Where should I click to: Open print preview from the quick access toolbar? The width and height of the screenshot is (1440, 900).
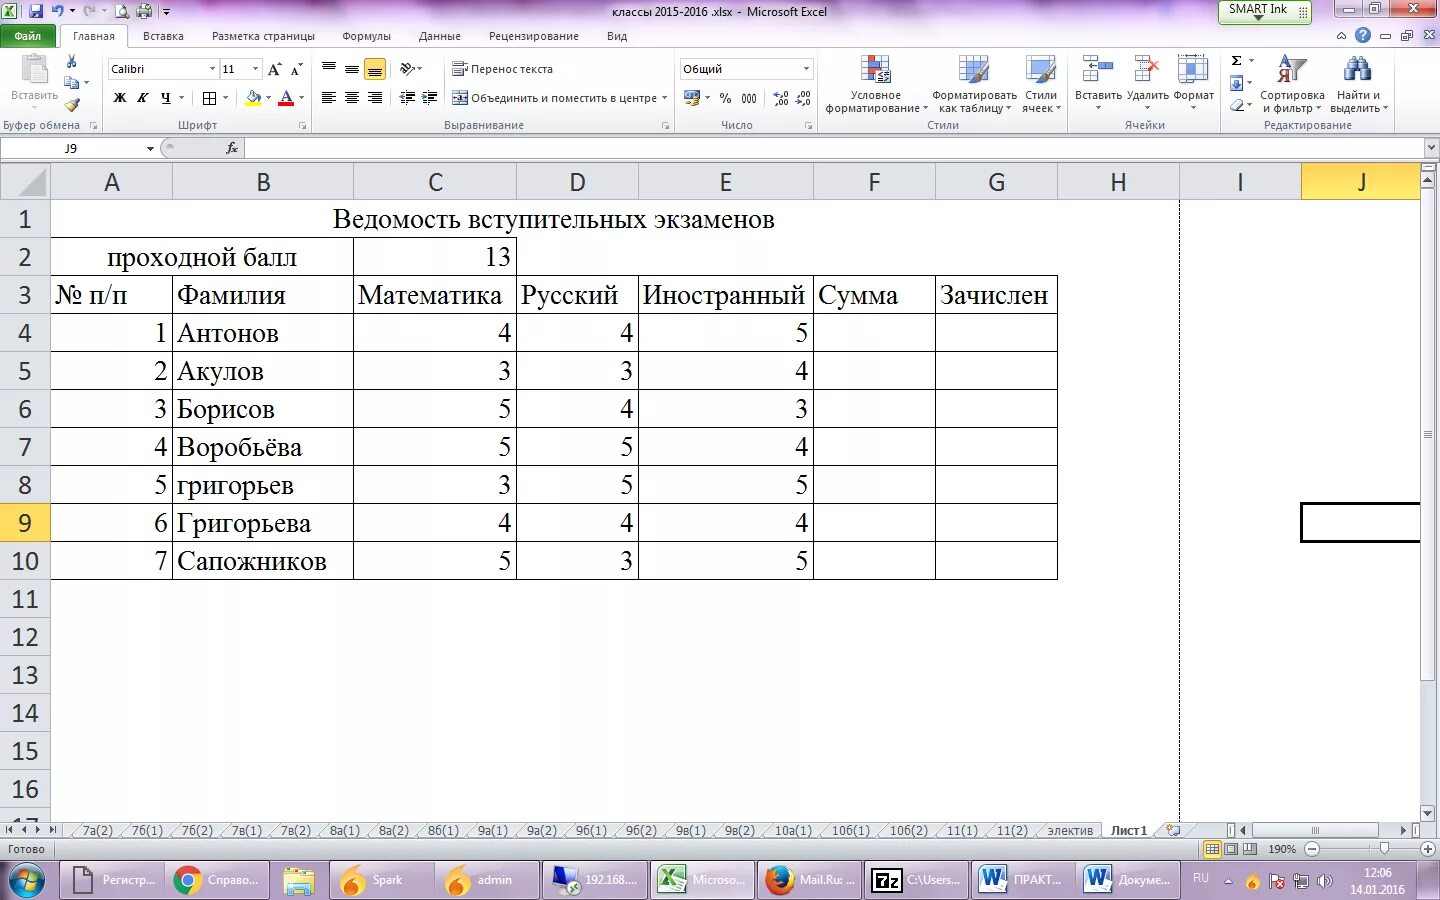click(122, 11)
